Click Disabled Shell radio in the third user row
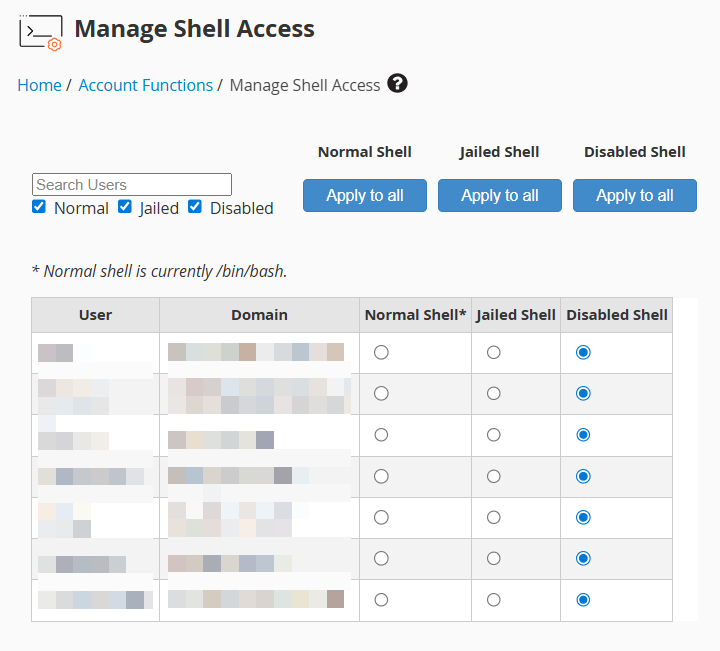Viewport: 720px width, 651px height. (583, 435)
